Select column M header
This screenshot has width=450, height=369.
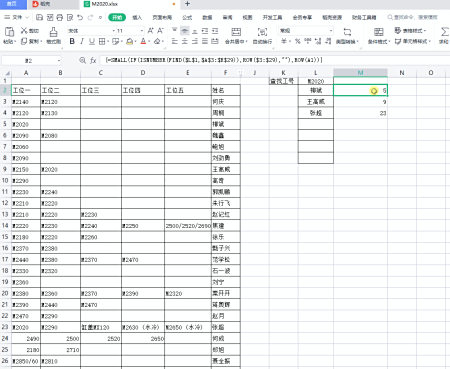click(x=360, y=73)
